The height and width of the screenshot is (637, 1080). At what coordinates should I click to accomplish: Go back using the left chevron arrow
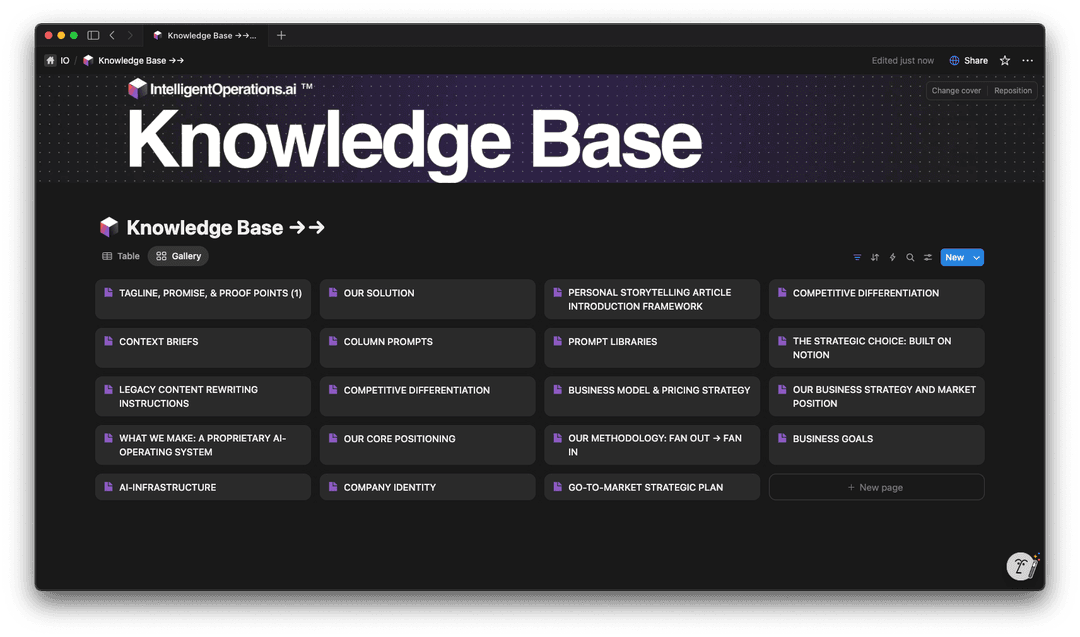[112, 34]
